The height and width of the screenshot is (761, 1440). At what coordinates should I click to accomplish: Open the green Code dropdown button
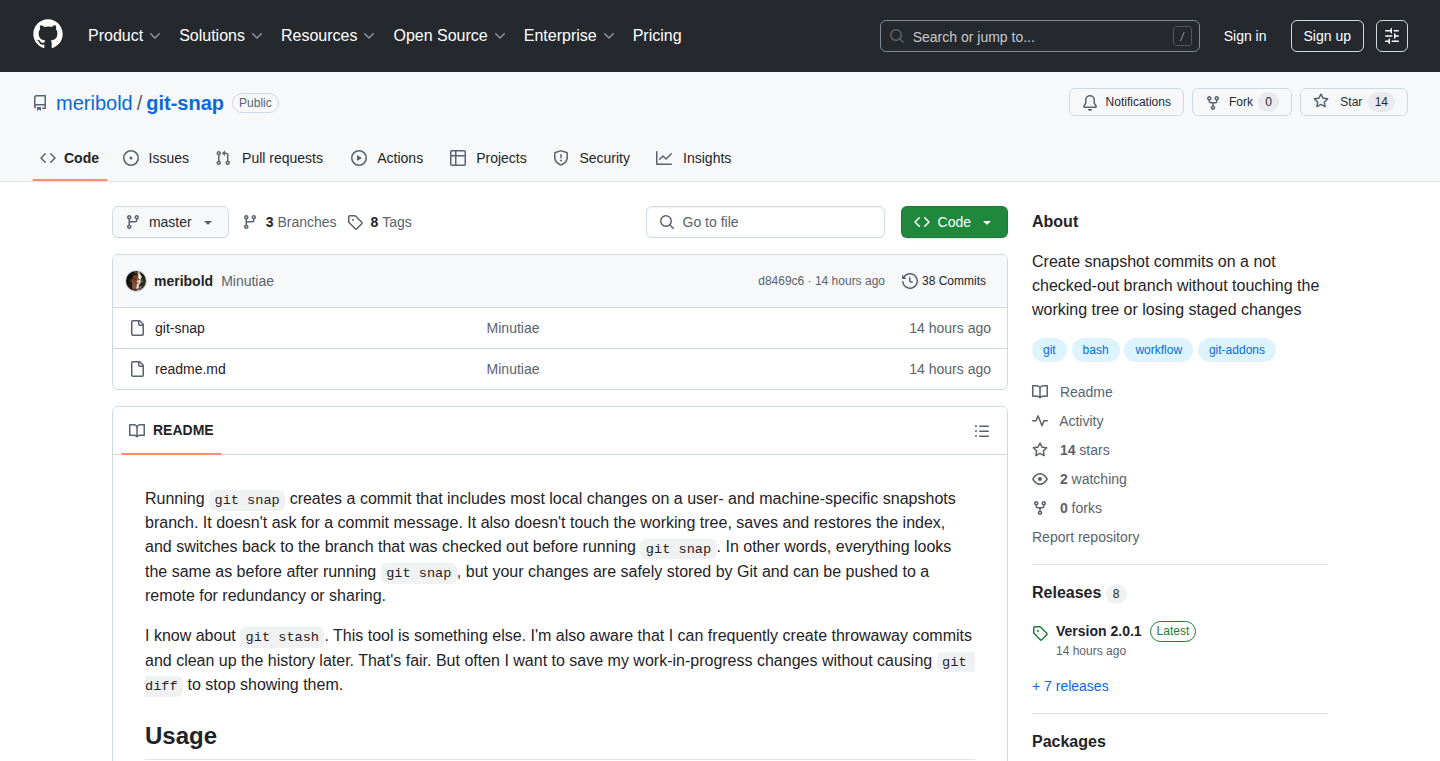[x=954, y=222]
